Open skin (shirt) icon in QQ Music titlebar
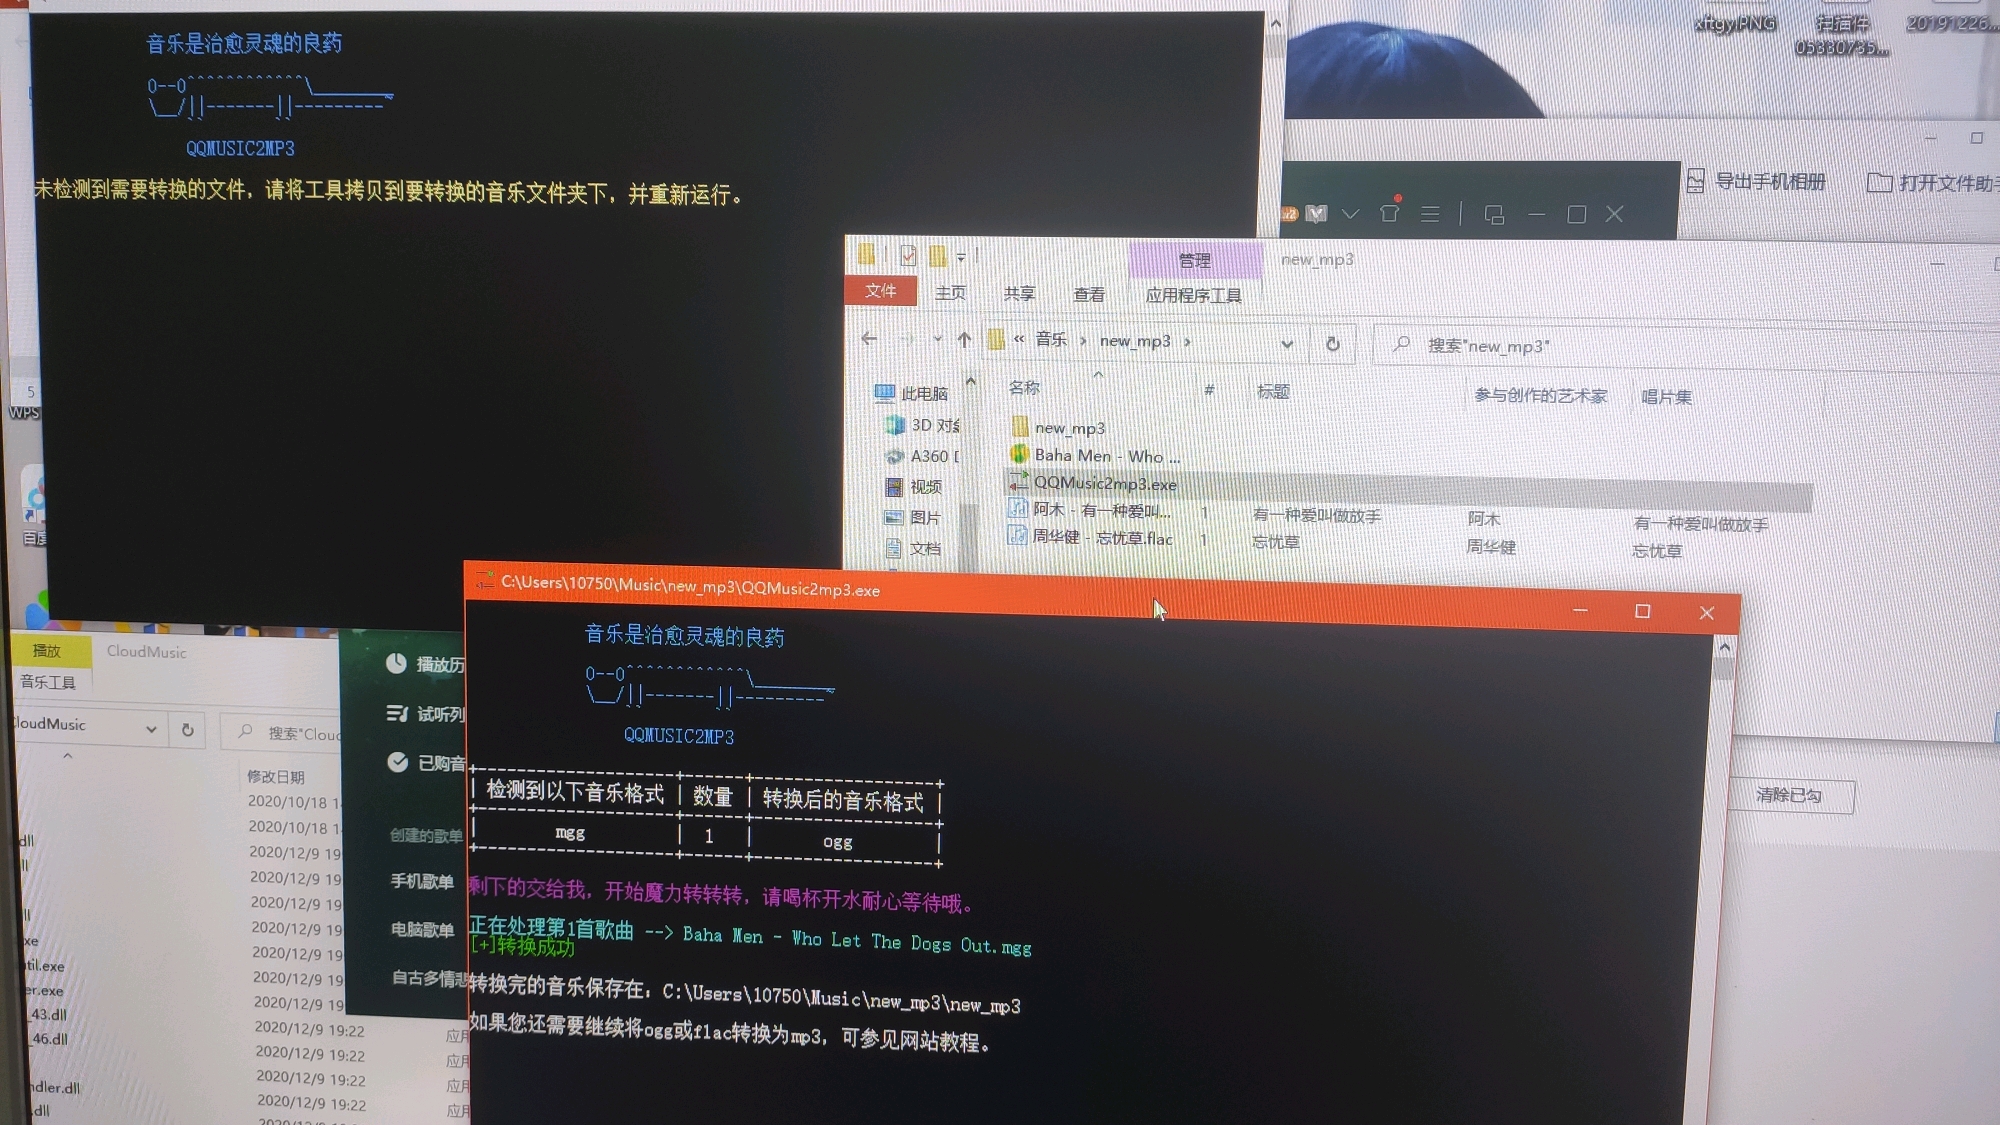This screenshot has width=2000, height=1125. click(x=1389, y=213)
